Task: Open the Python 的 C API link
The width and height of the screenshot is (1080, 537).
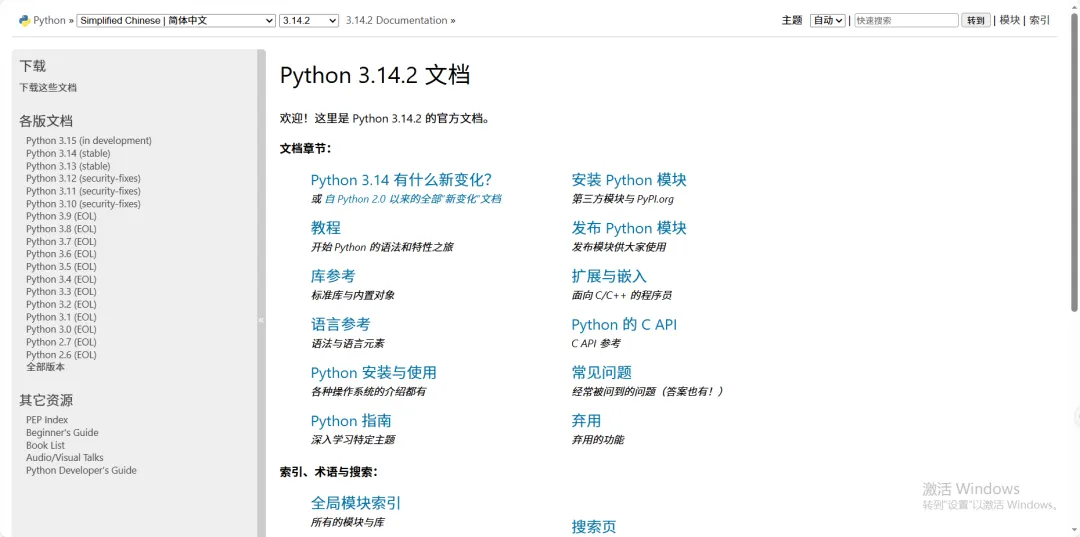Action: click(624, 324)
